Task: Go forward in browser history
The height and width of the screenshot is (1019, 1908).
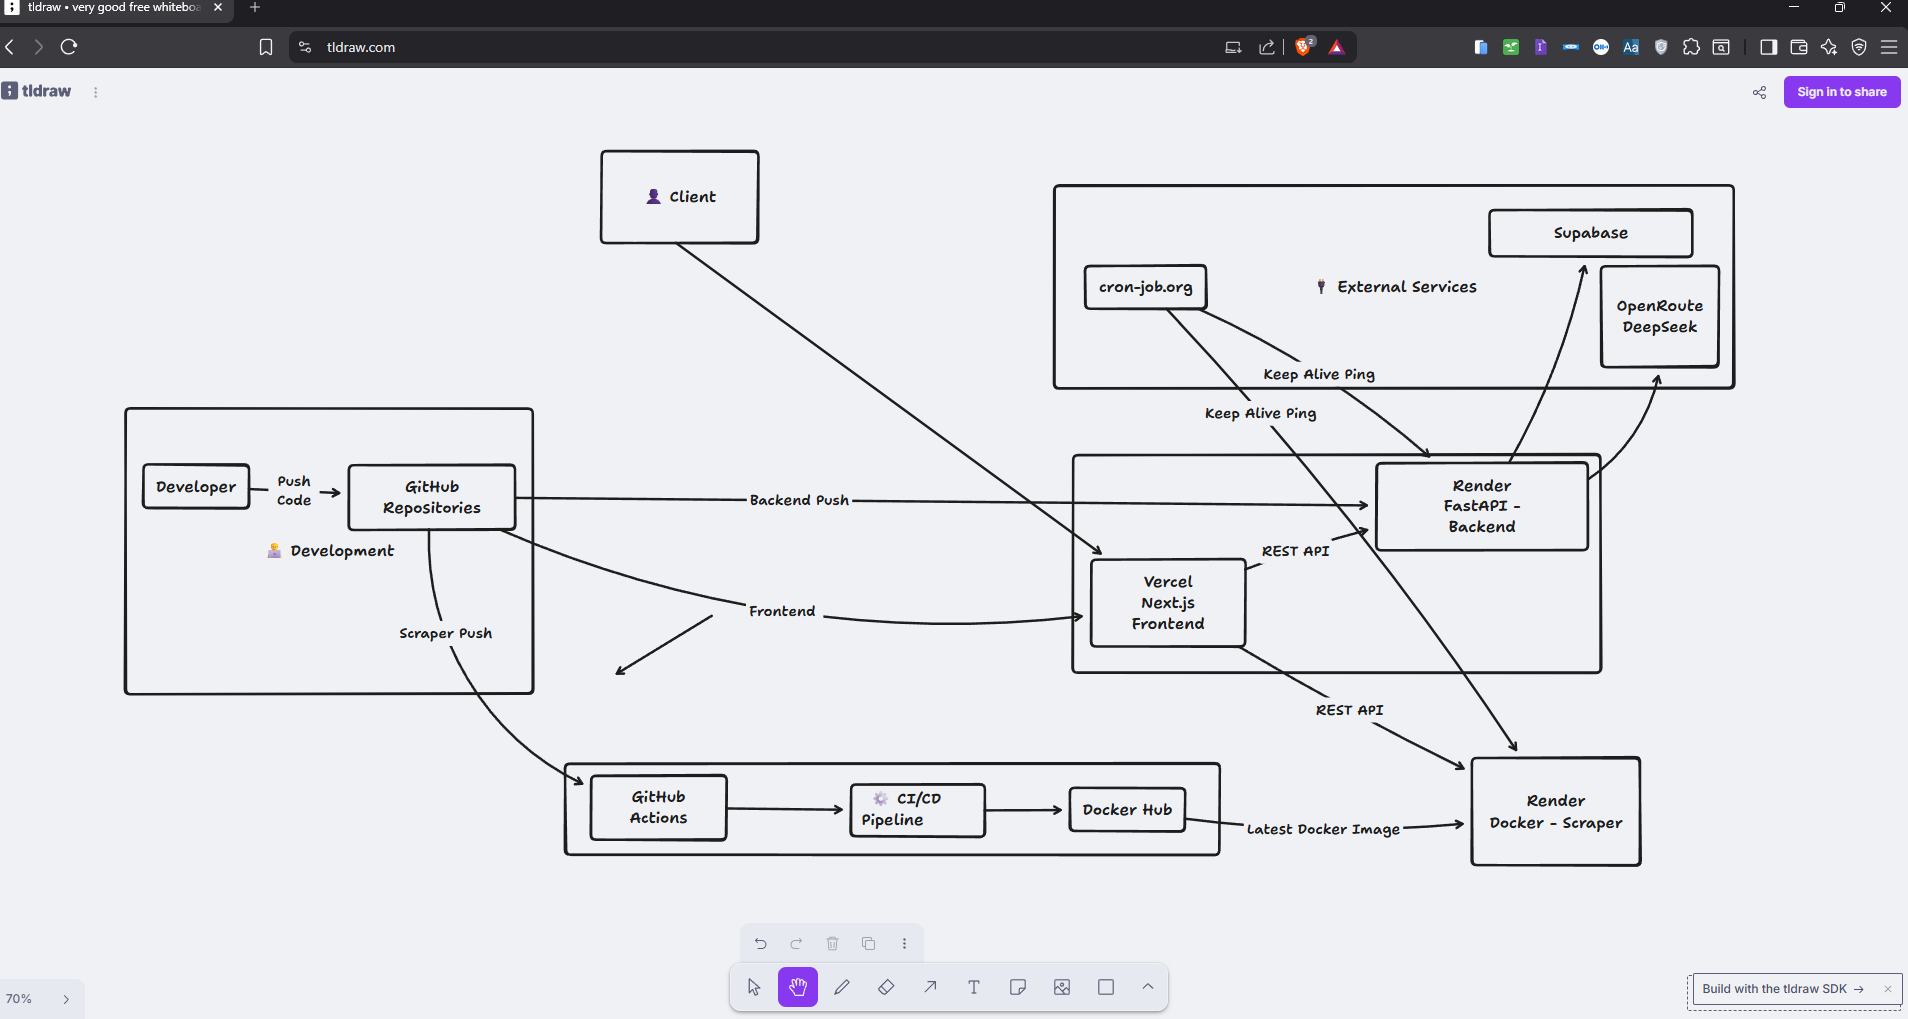Action: click(x=38, y=47)
